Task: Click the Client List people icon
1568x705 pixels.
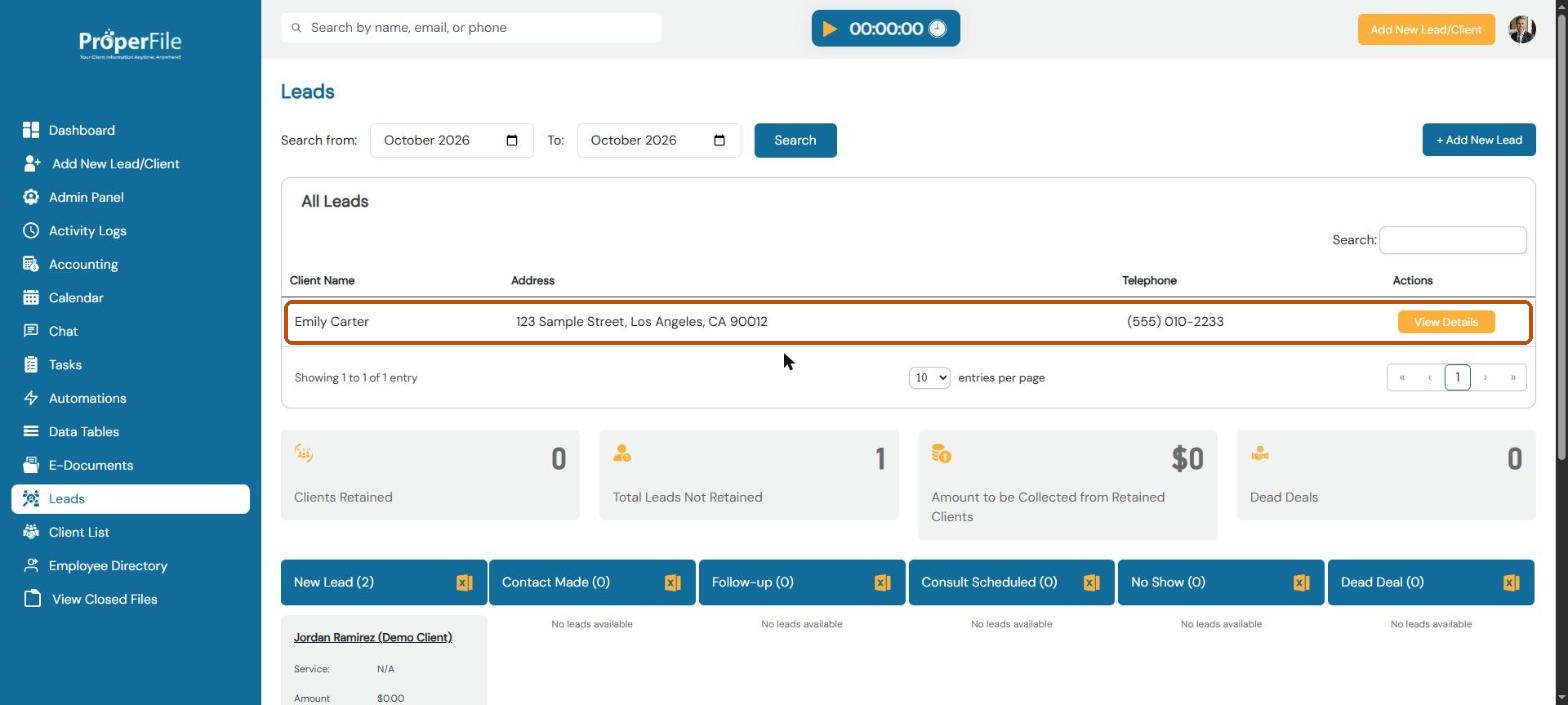Action: point(31,532)
